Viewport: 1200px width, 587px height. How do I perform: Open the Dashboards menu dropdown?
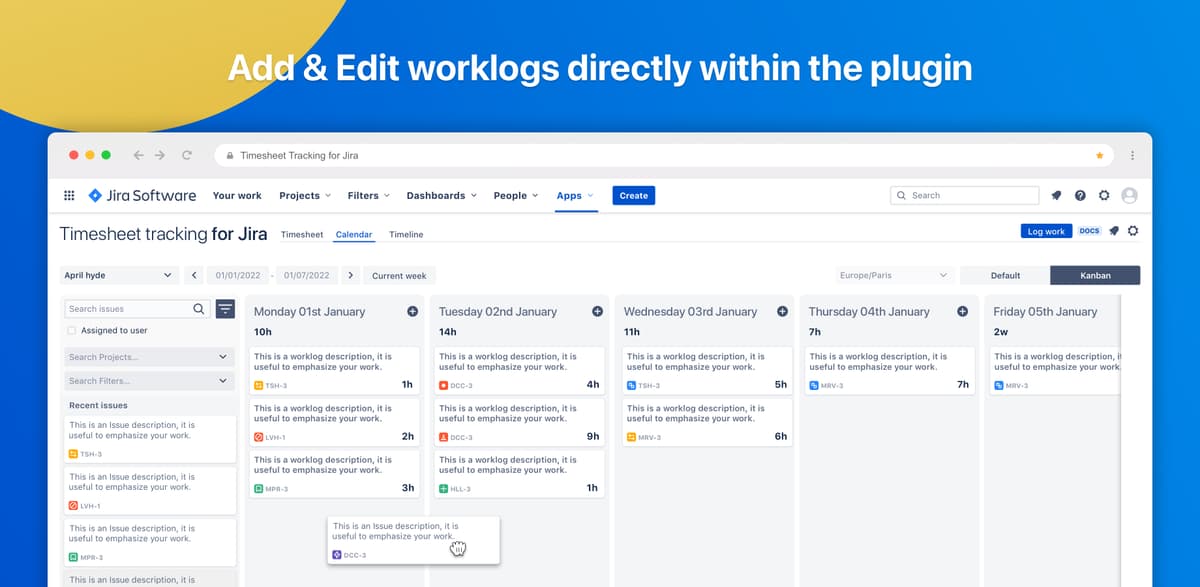pos(442,196)
